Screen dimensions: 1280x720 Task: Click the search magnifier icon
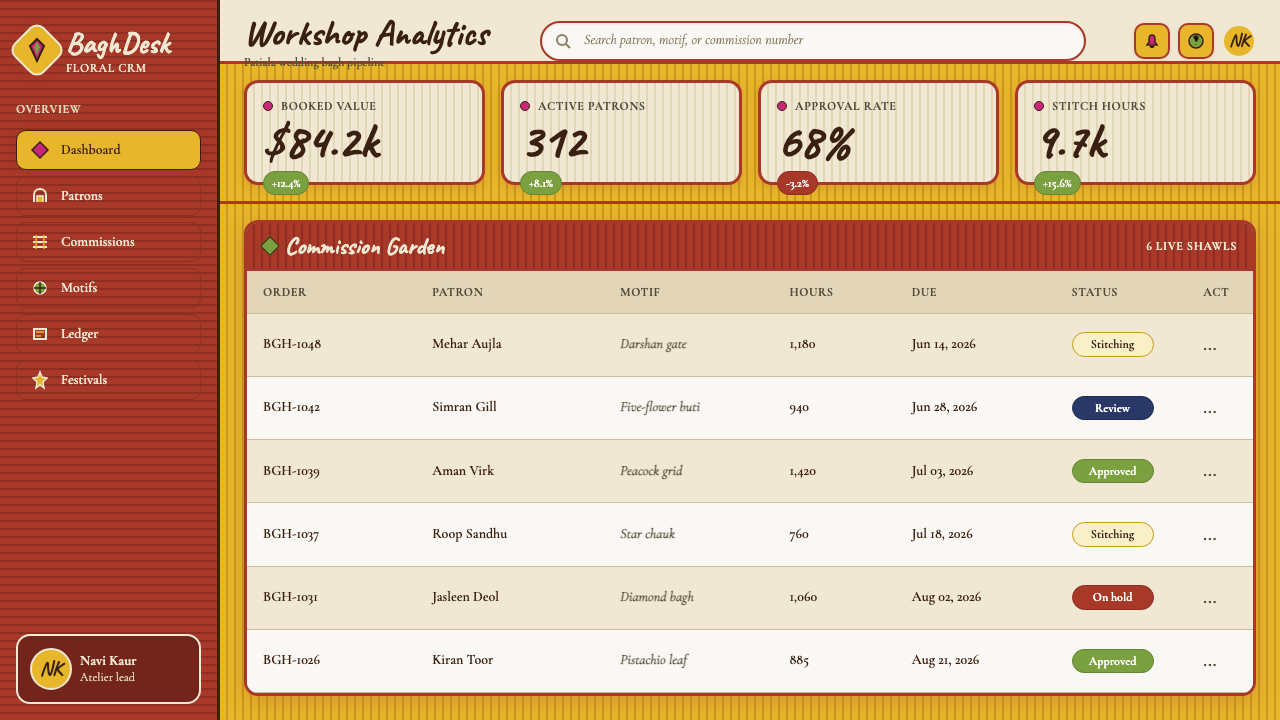563,41
